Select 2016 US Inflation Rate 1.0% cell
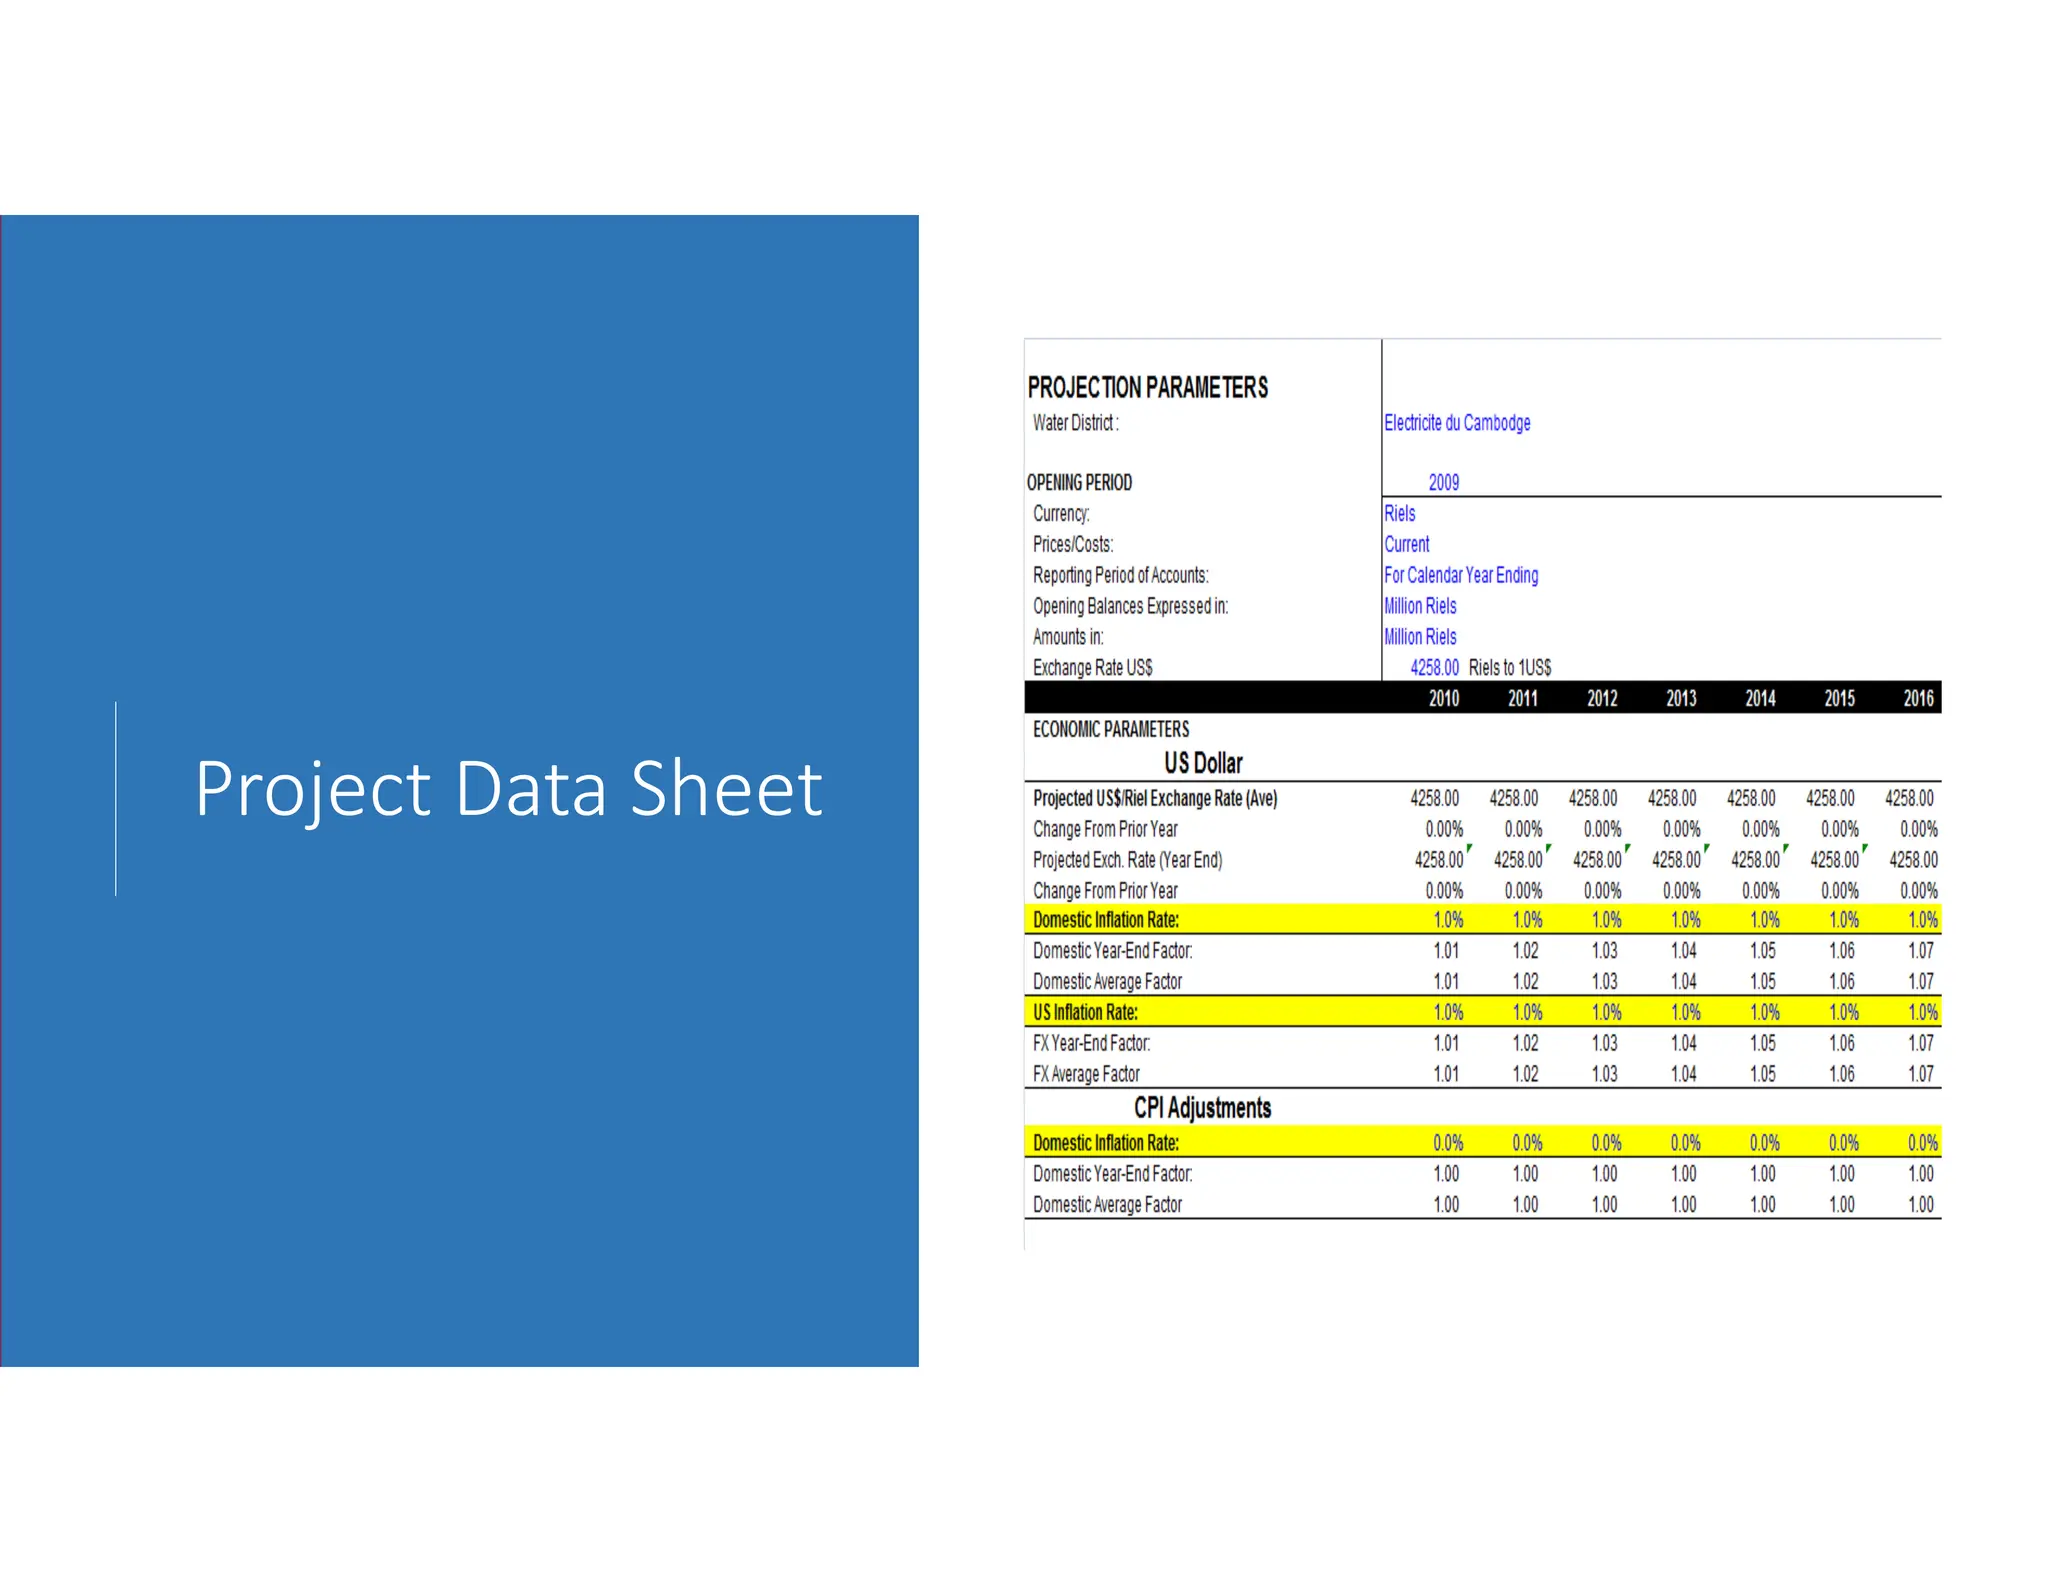2048x1582 pixels. pyautogui.click(x=1922, y=1013)
